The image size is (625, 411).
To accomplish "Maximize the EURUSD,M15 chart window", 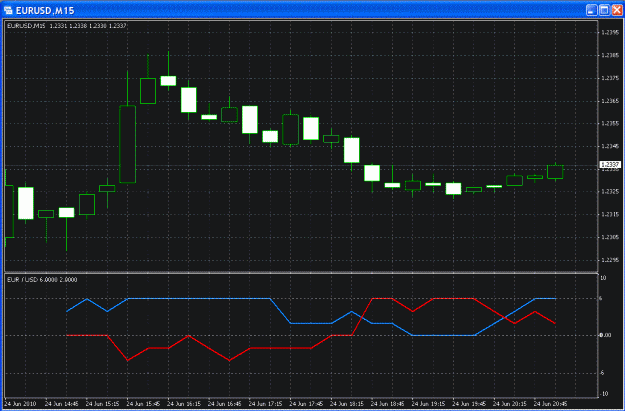I will 604,10.
